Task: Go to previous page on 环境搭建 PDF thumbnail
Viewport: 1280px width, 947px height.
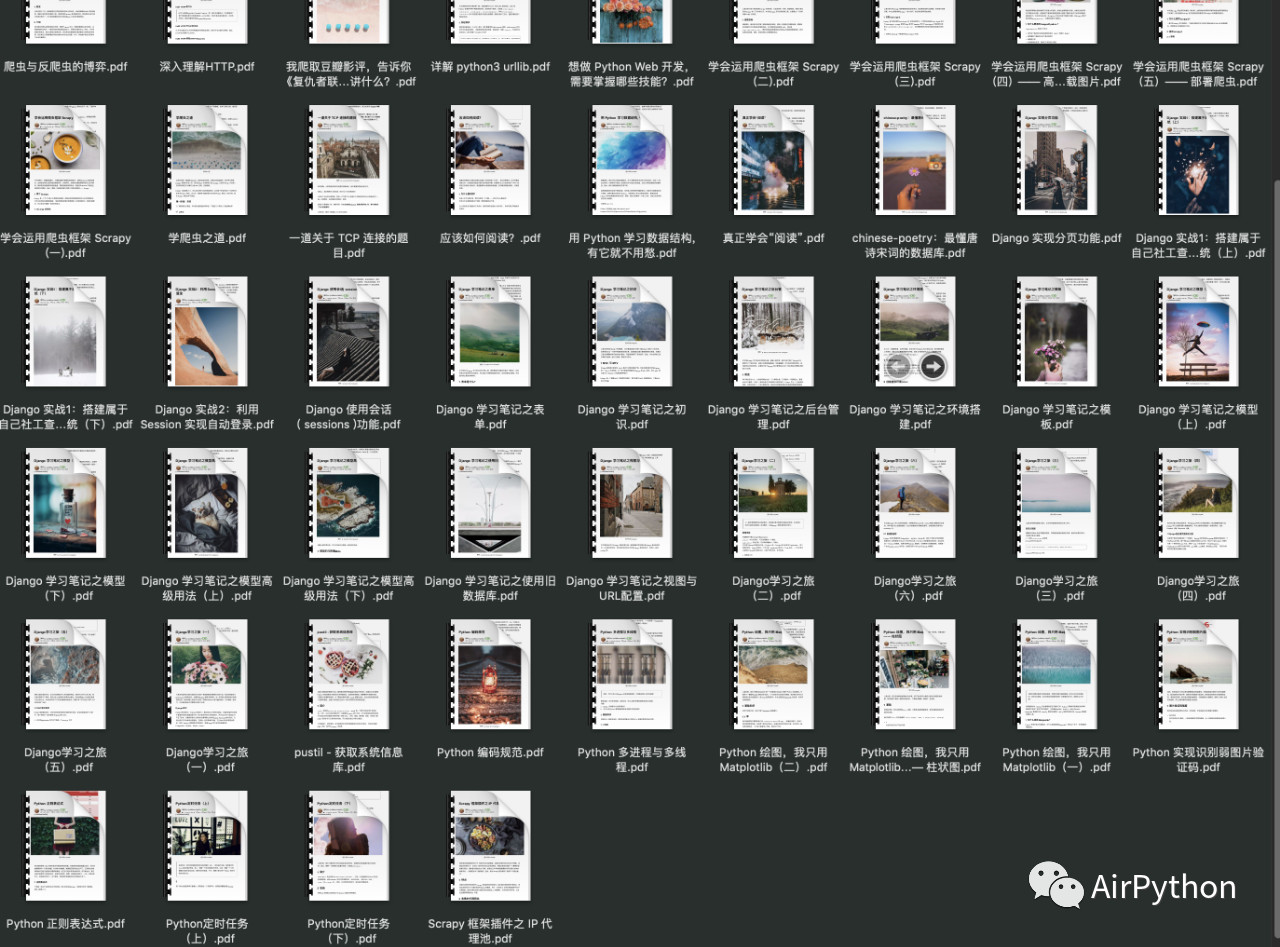Action: point(899,367)
